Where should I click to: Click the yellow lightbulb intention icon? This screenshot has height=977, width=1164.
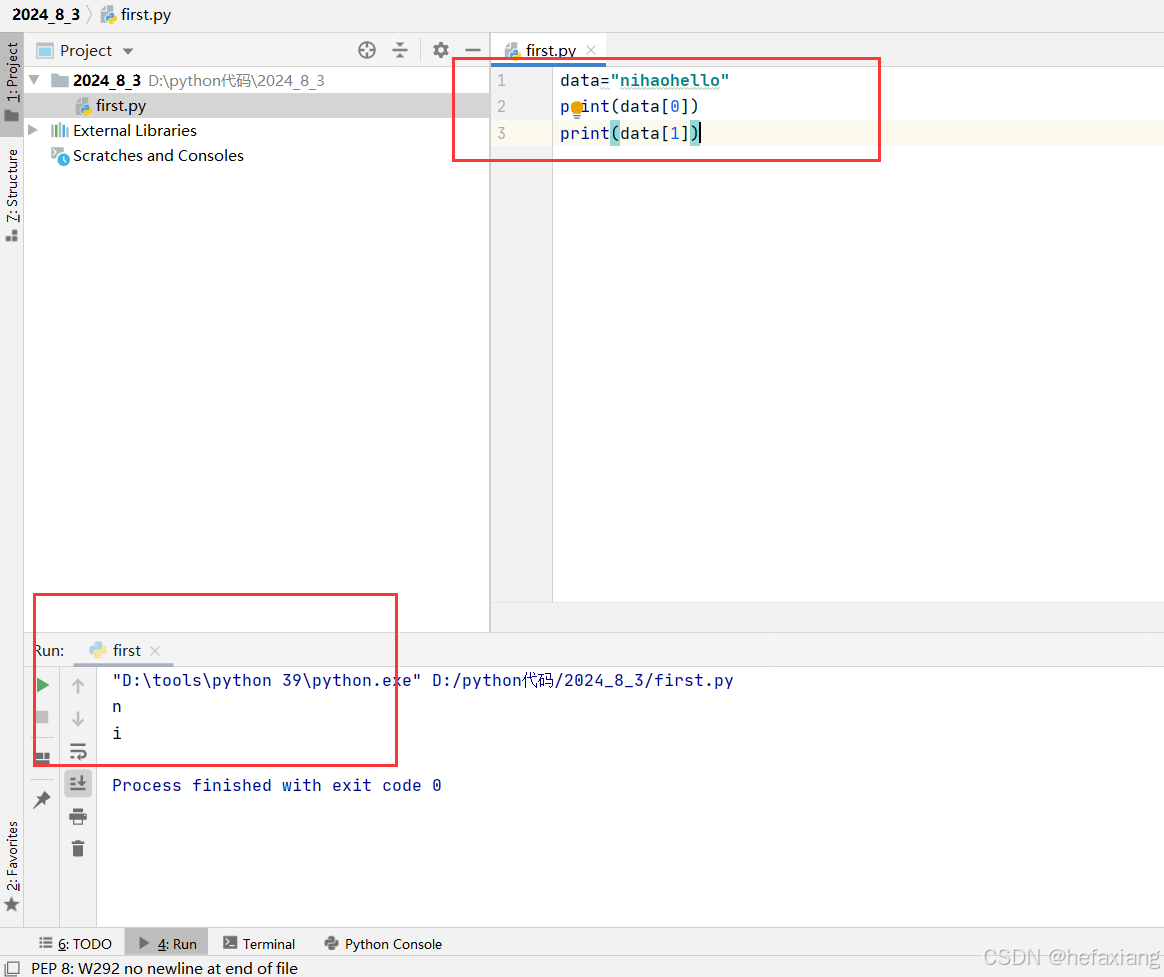577,110
